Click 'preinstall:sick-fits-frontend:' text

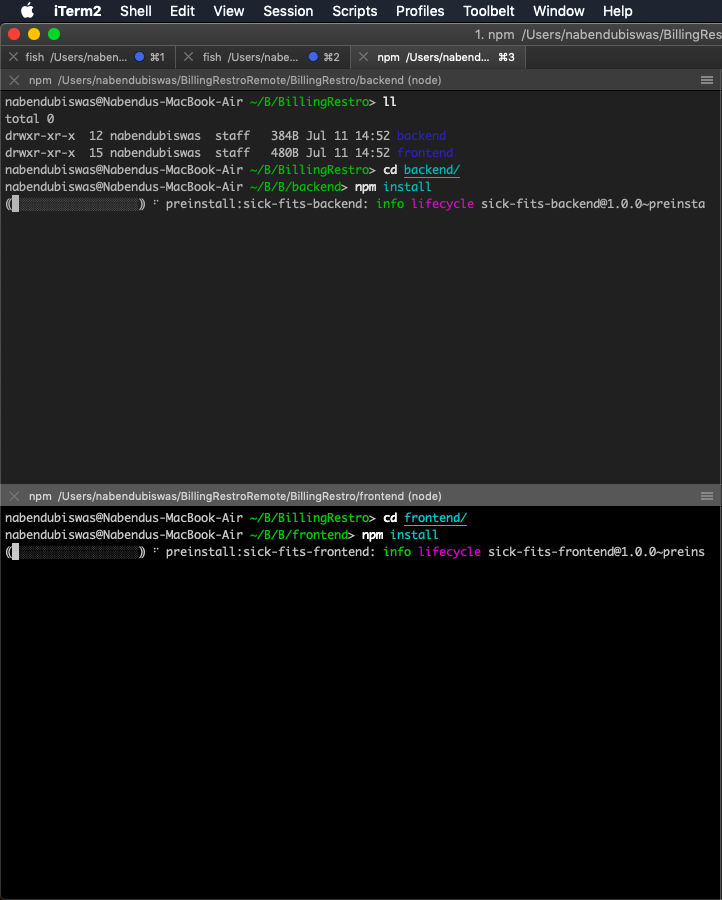(271, 552)
